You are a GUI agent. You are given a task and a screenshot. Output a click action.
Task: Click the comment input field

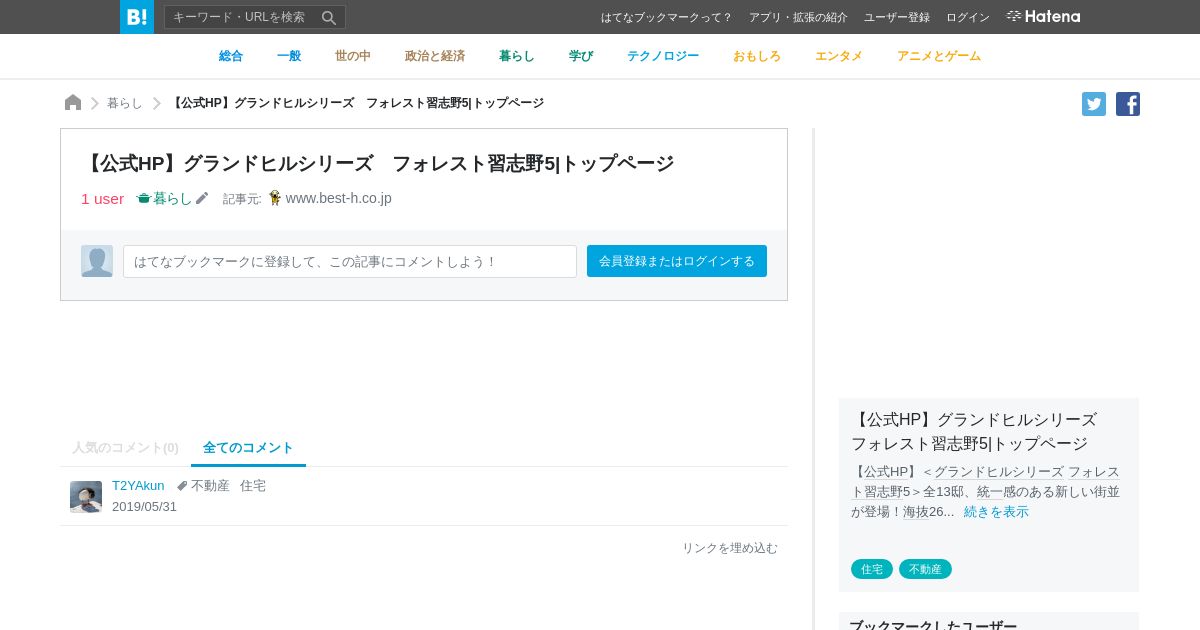[x=350, y=261]
